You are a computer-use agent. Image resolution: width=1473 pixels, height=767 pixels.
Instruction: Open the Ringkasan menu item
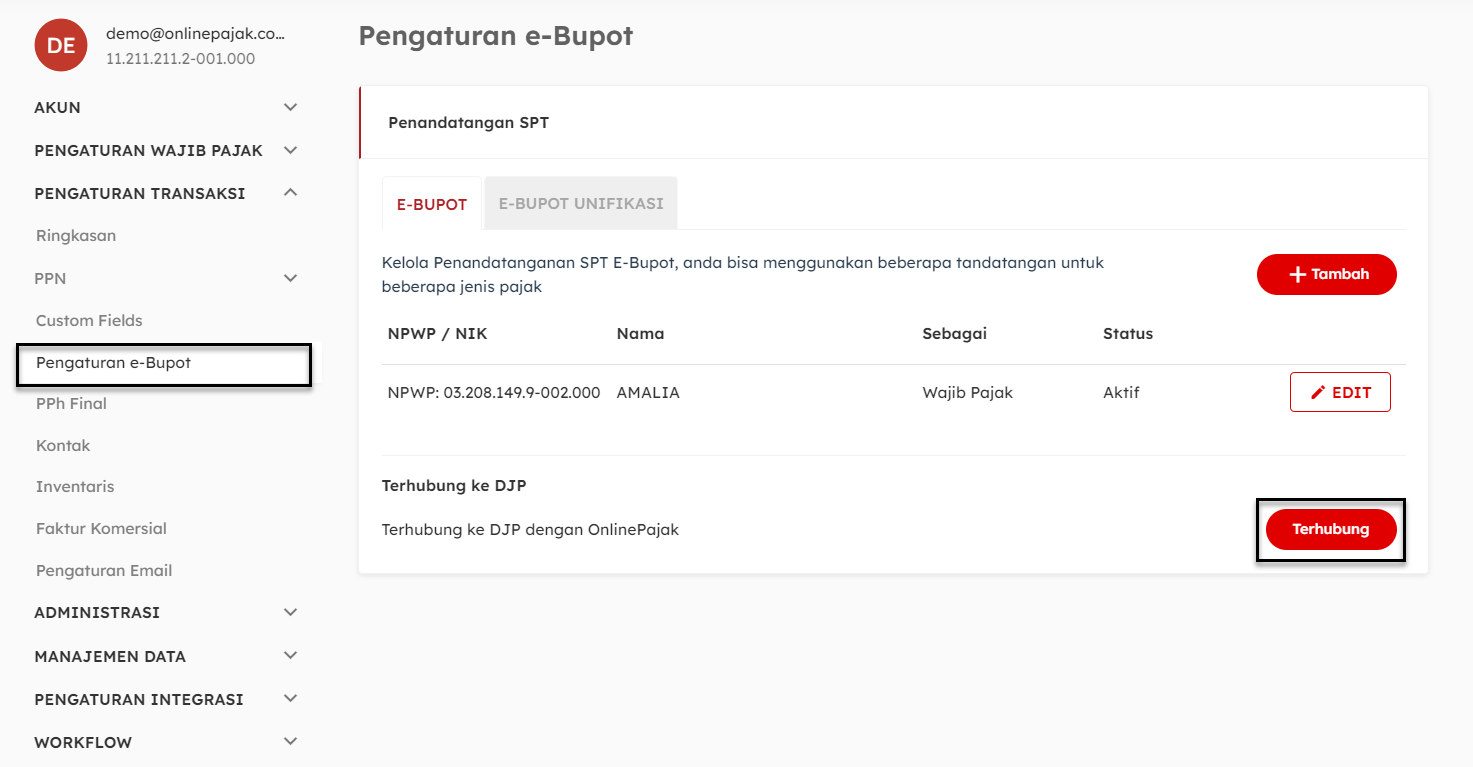(76, 236)
